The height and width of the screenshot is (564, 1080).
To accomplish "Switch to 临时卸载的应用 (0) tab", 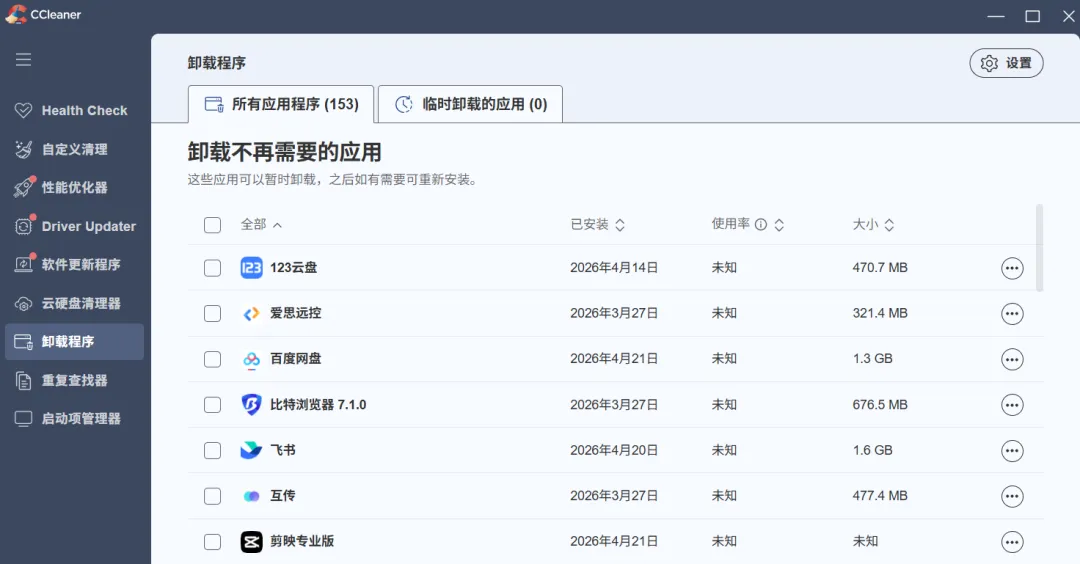I will (470, 104).
